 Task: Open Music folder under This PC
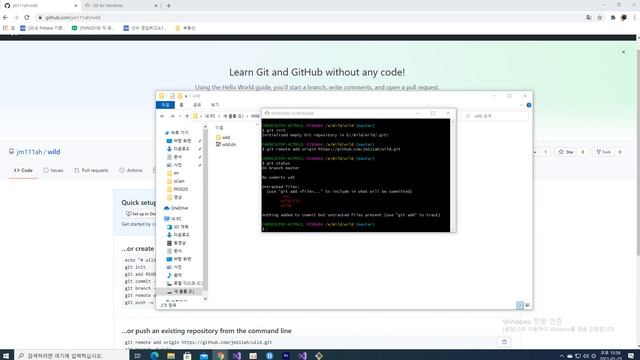tap(175, 275)
